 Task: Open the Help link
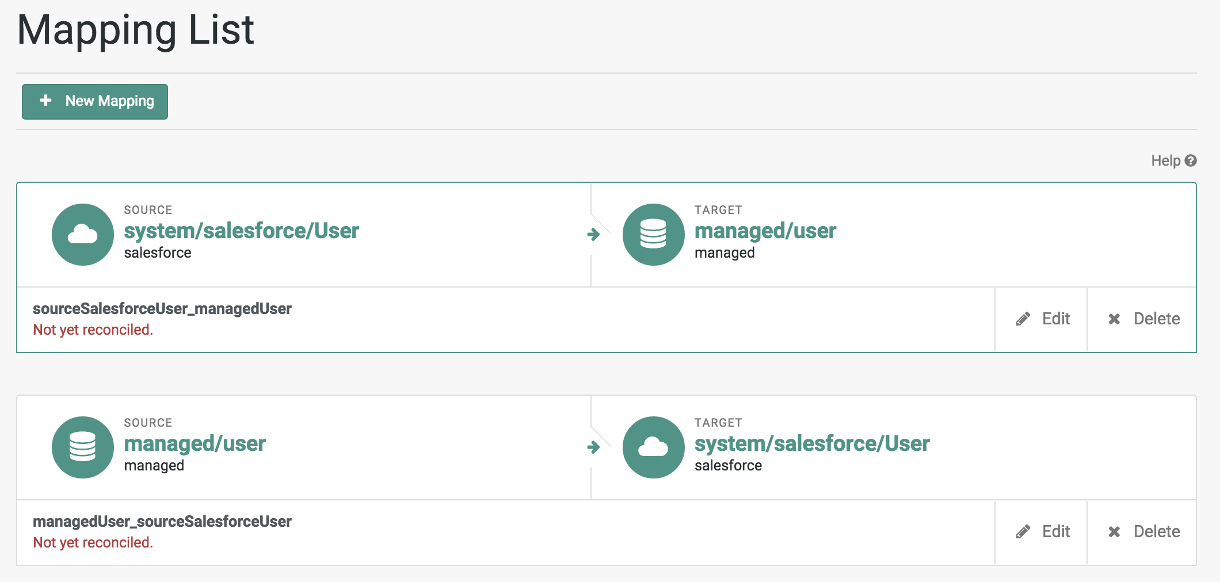(x=1174, y=161)
